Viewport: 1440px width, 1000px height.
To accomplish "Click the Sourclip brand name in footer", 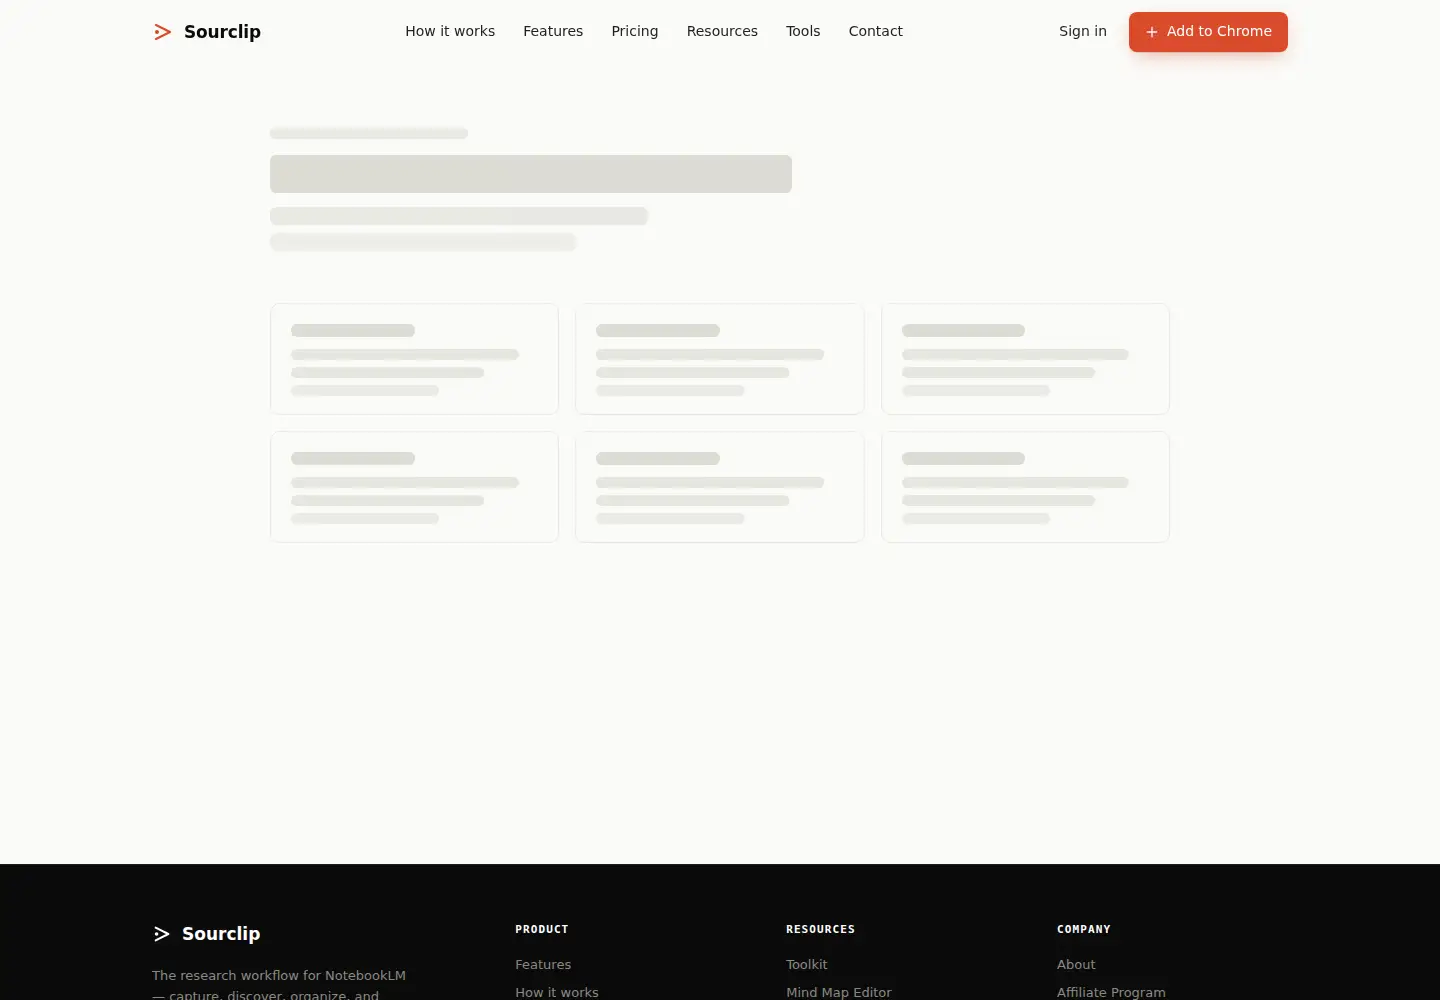I will click(x=221, y=934).
